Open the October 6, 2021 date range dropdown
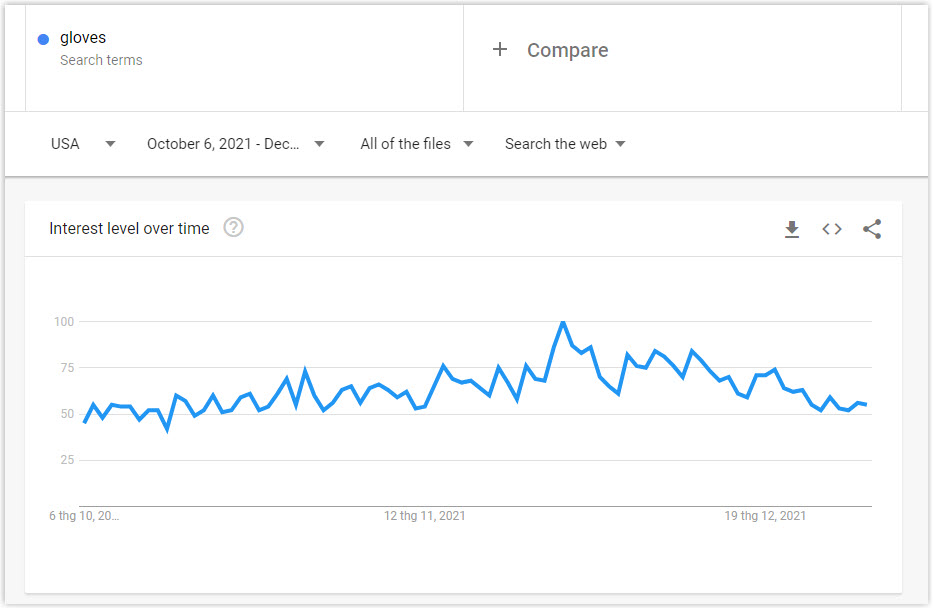Screen dimensions: 933x609 tap(235, 143)
